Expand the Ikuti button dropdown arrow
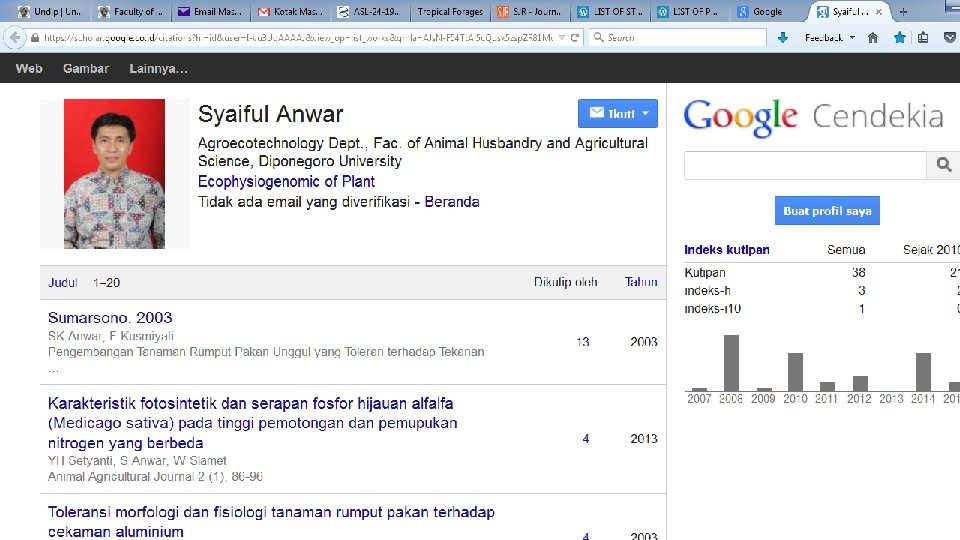The height and width of the screenshot is (540, 960). click(645, 113)
